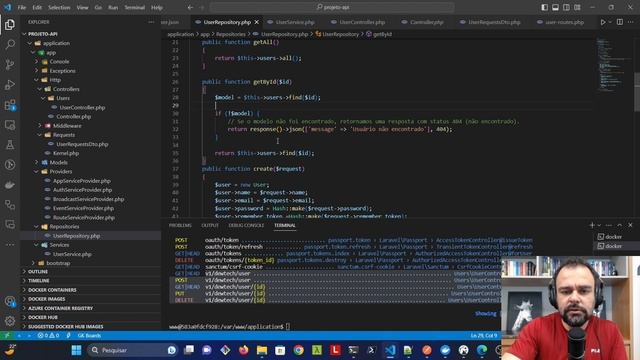Open the Terminal menu
The width and height of the screenshot is (640, 360).
coord(134,7)
